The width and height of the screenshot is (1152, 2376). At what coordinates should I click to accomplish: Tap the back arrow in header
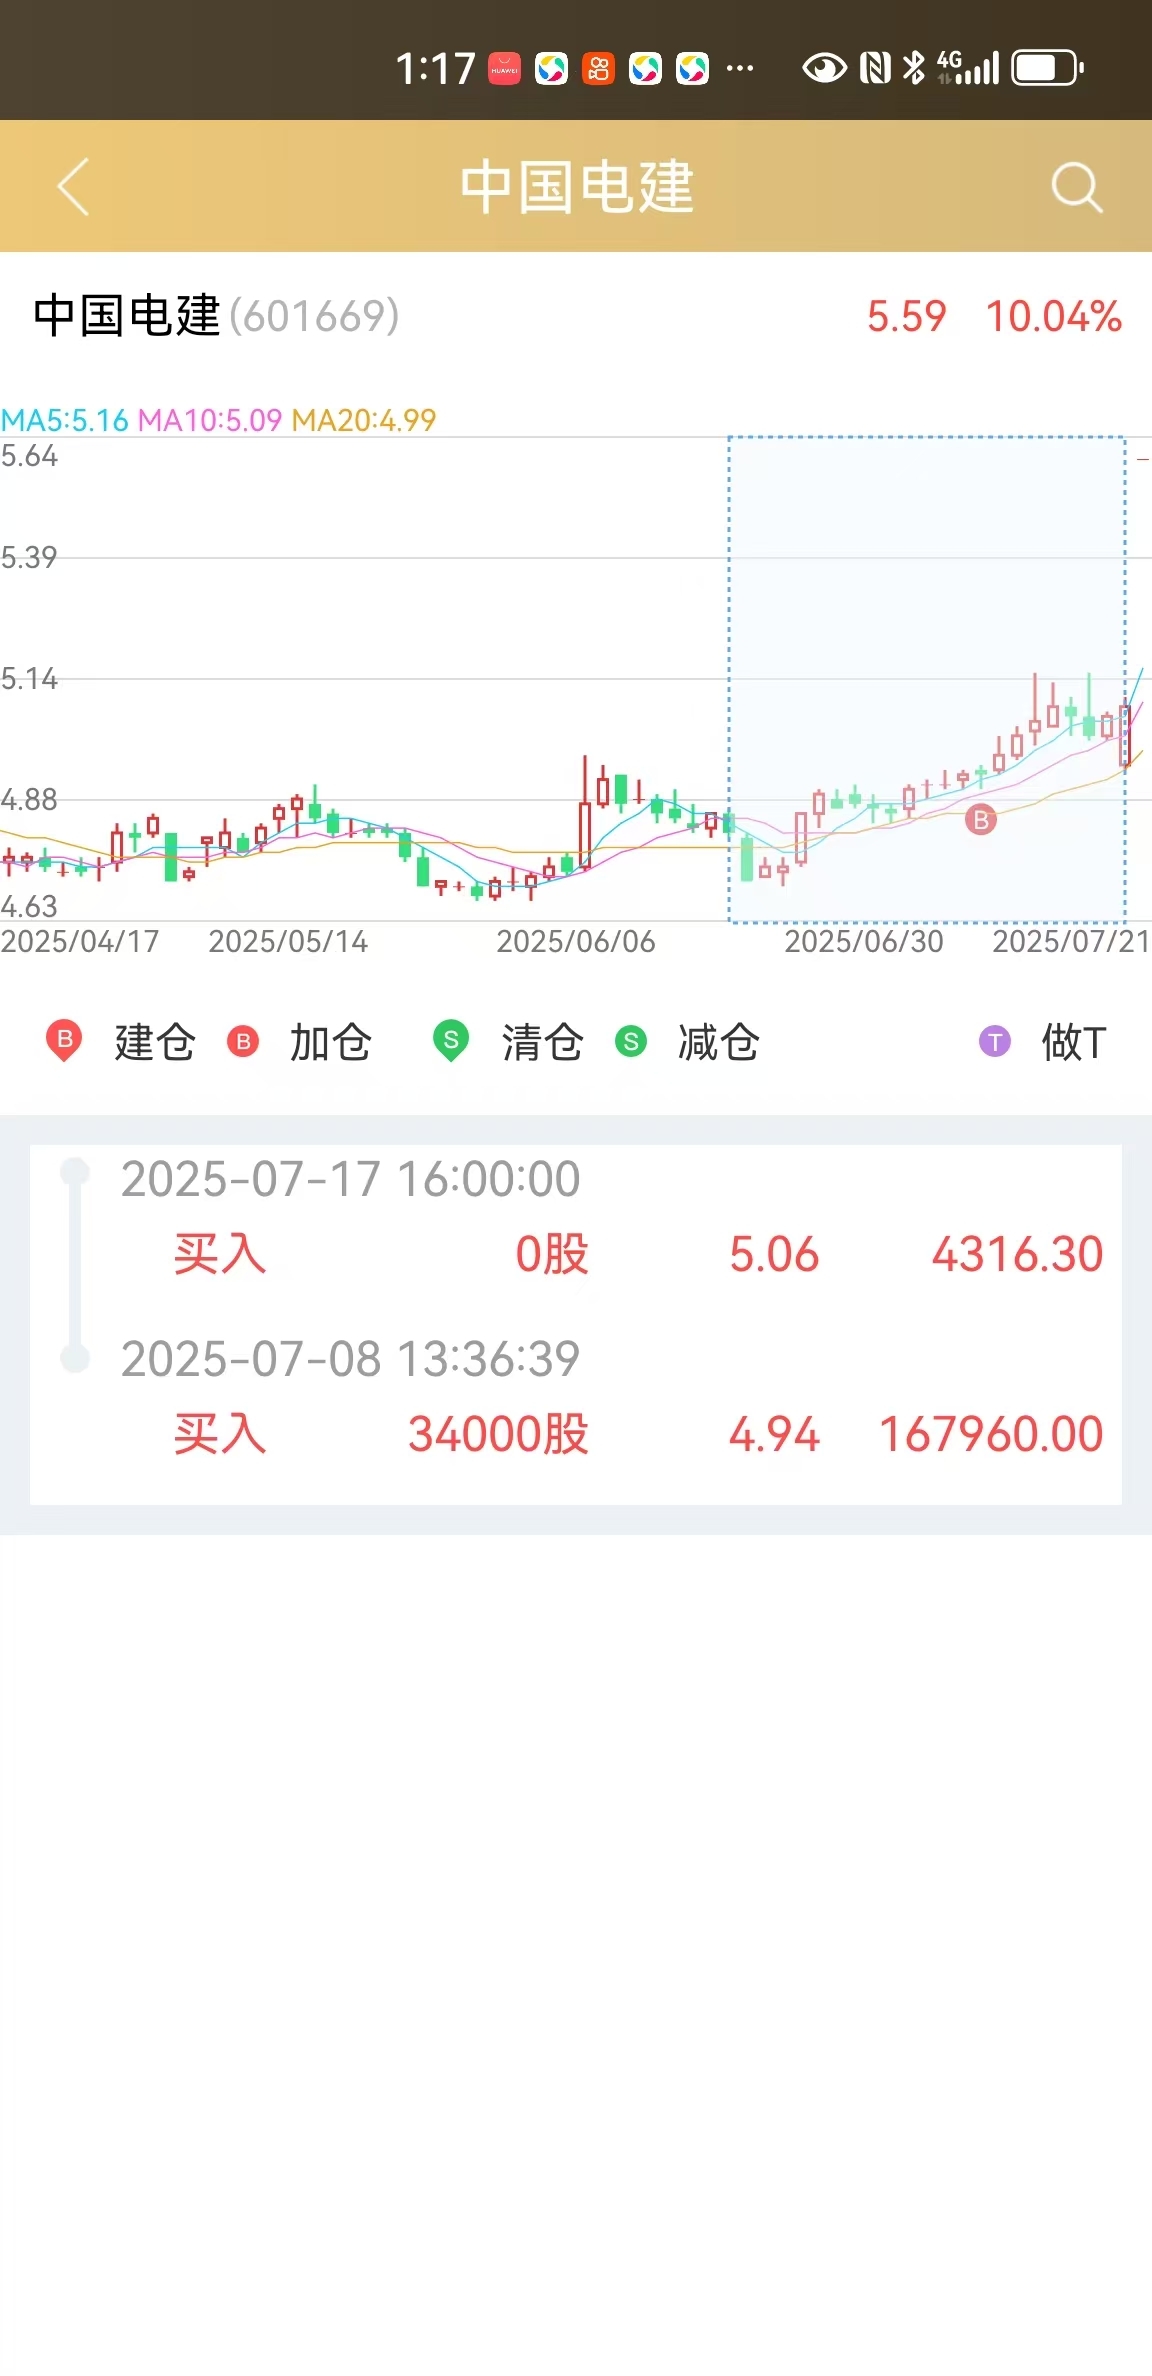73,187
